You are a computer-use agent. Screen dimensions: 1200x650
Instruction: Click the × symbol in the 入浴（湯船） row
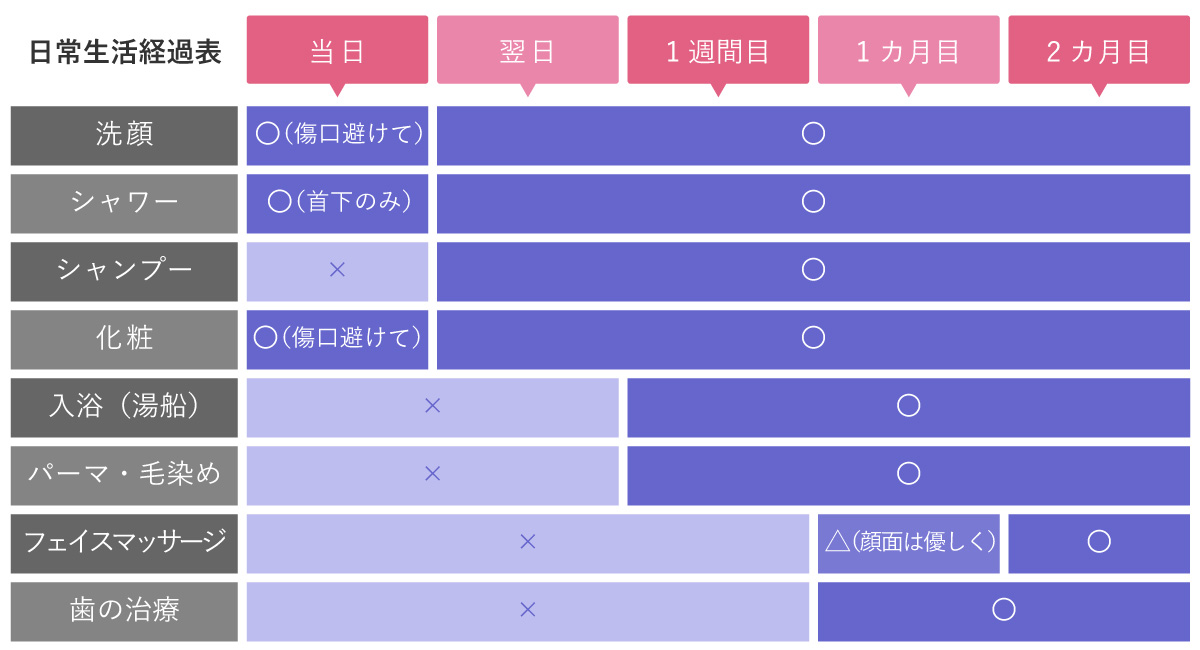point(432,406)
